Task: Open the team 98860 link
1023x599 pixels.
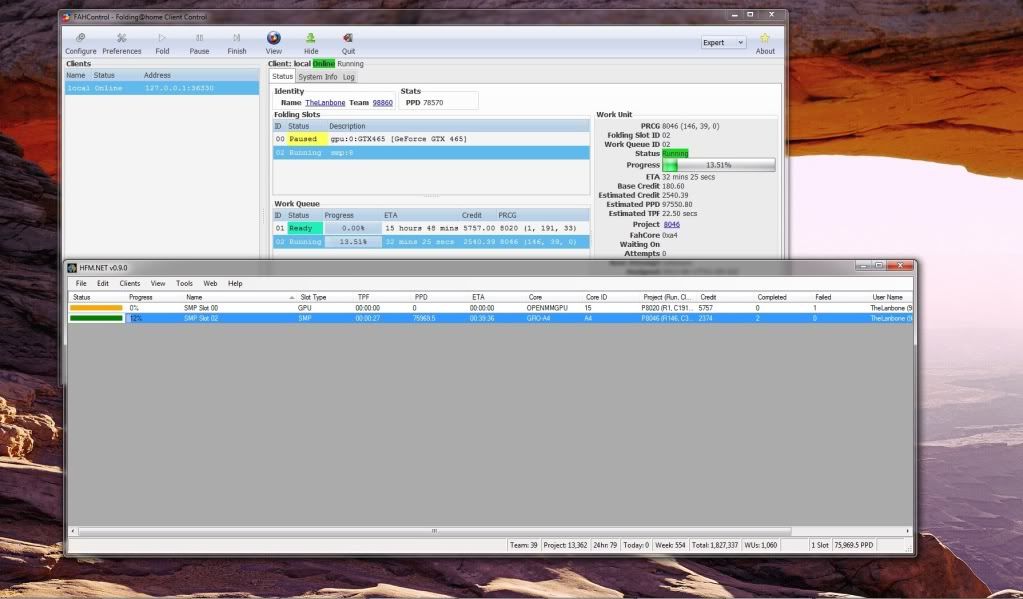Action: click(382, 102)
